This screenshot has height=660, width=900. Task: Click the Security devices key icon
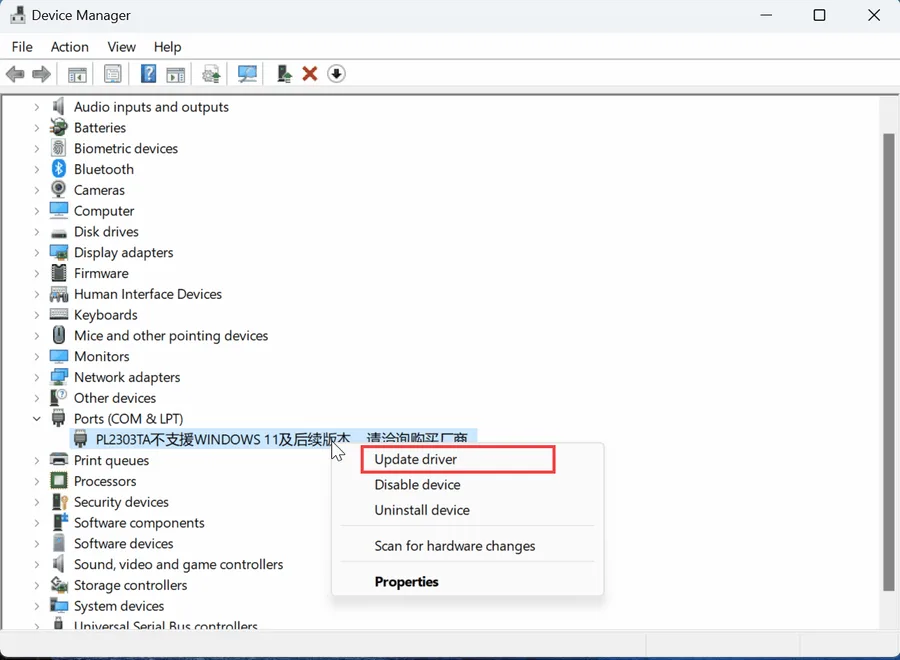pos(60,502)
